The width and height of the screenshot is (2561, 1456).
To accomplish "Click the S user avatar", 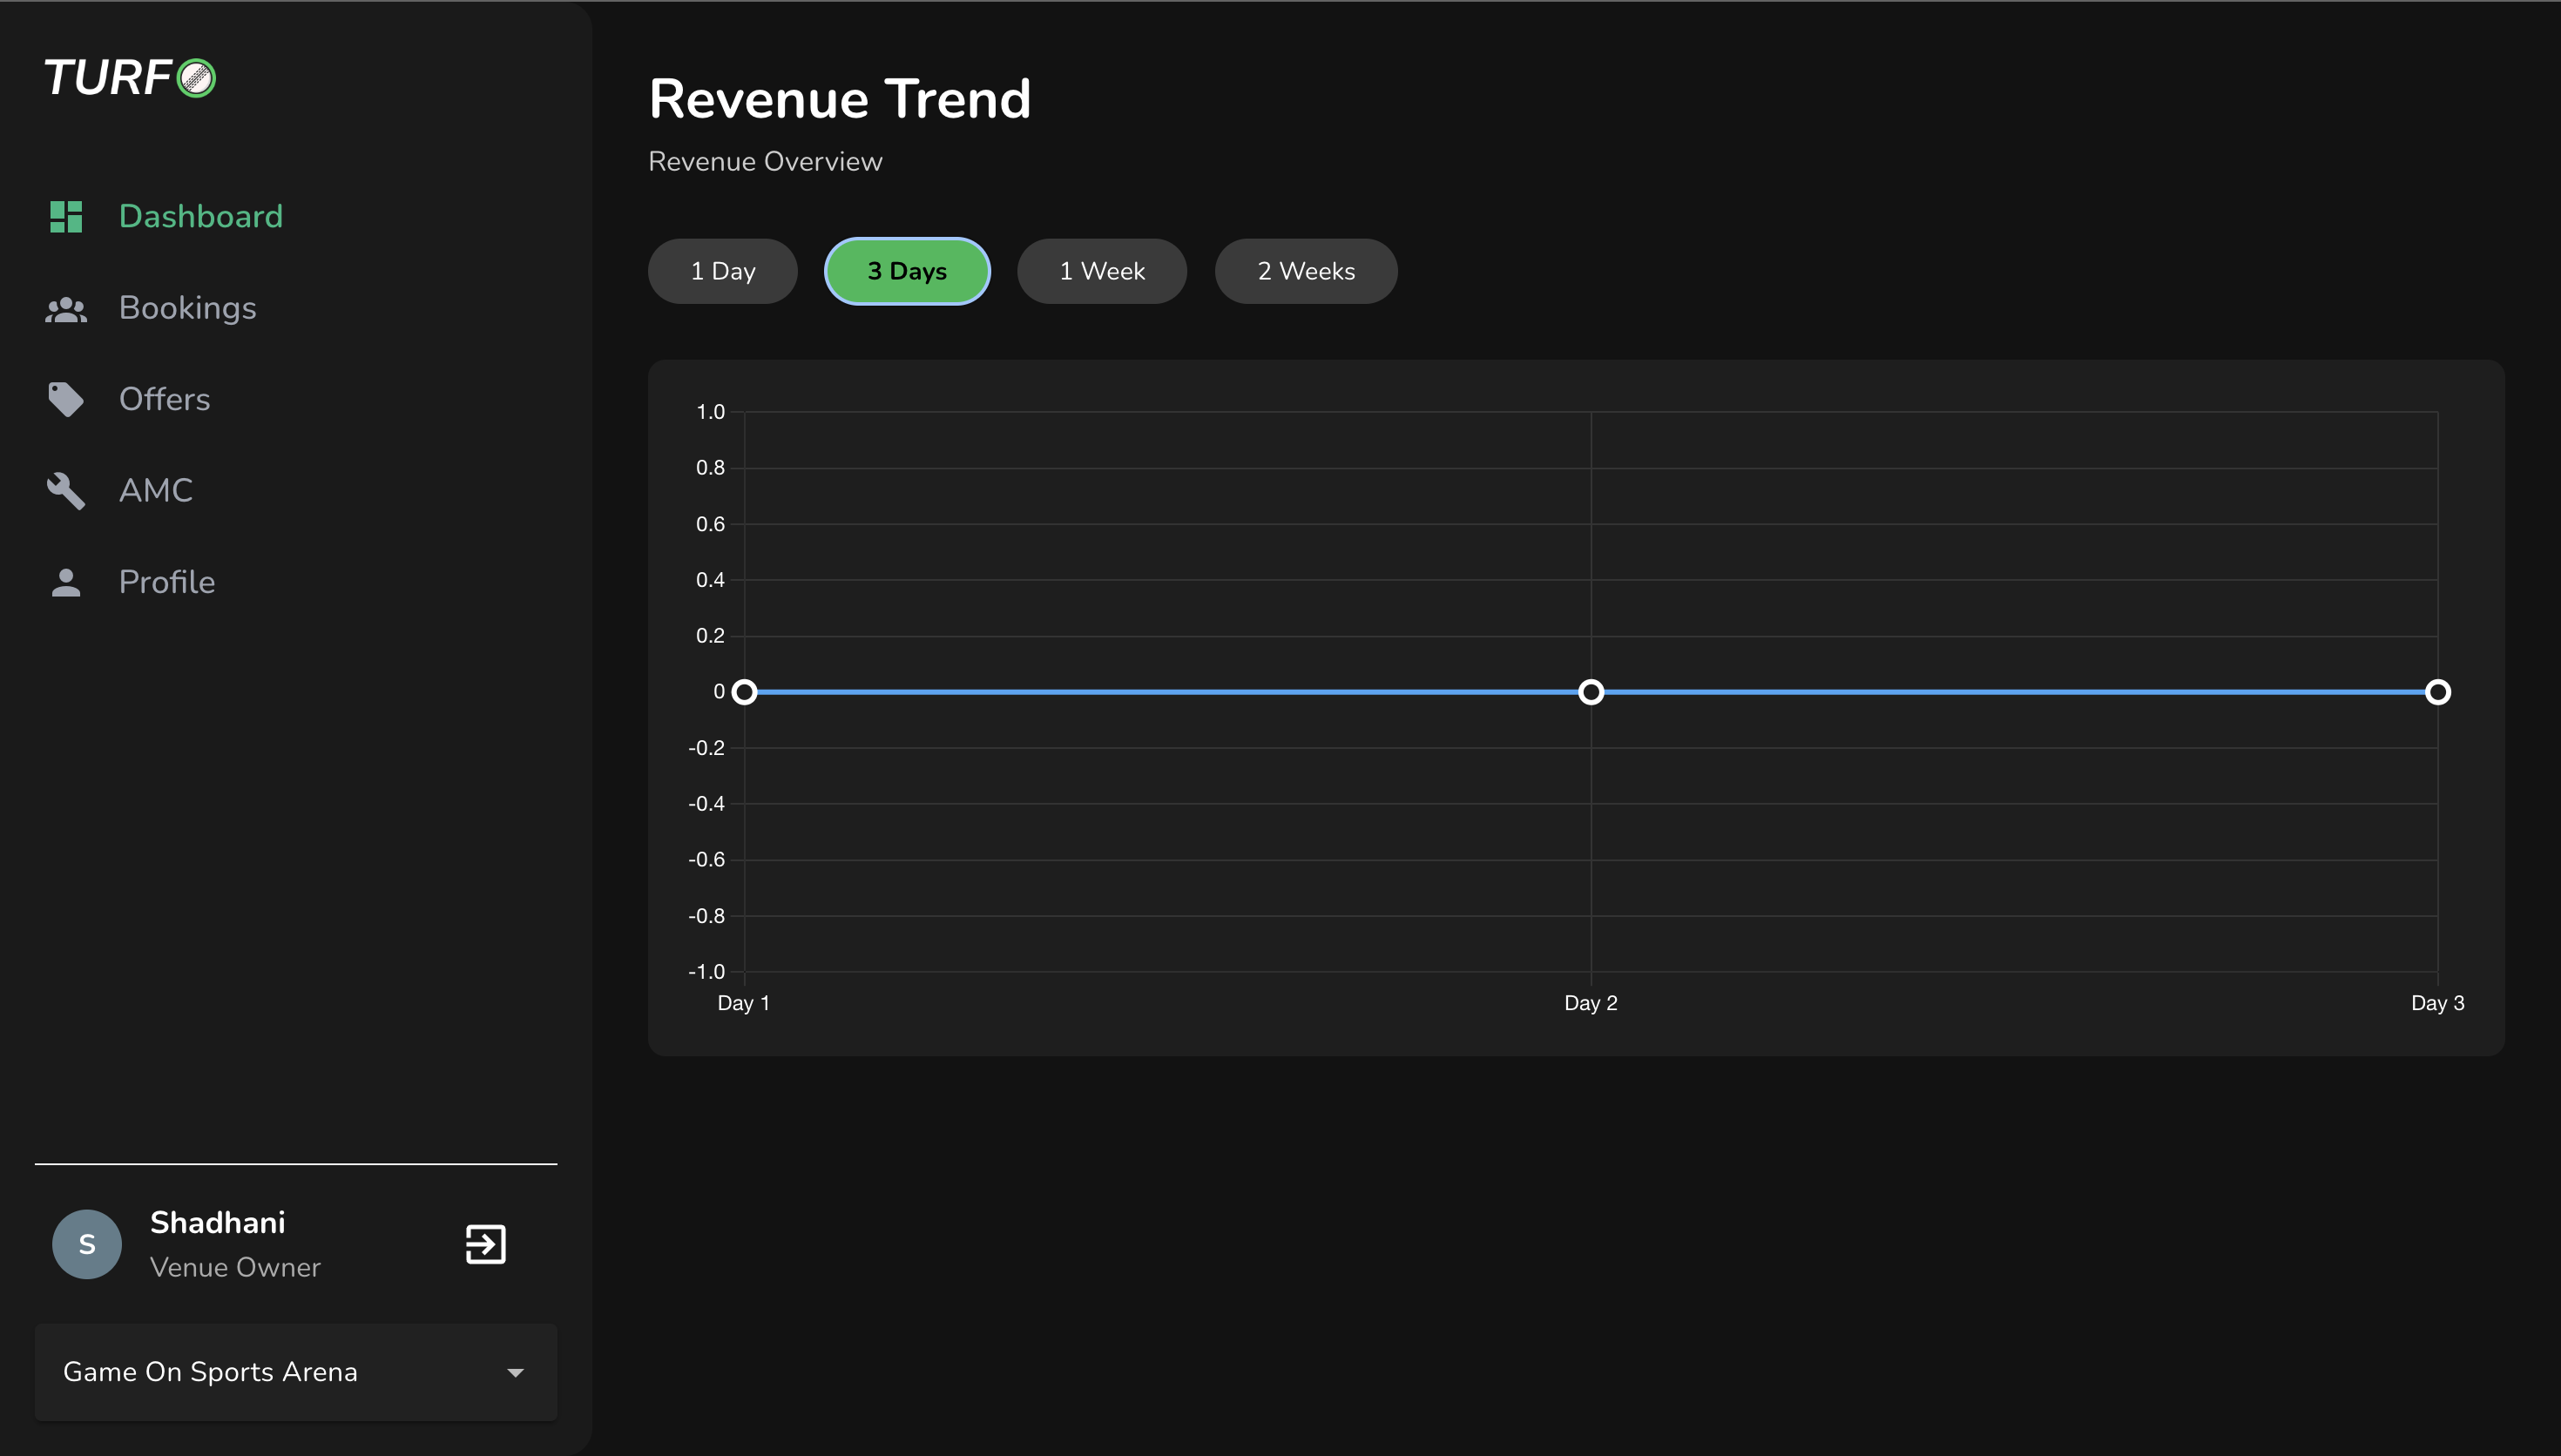I will coord(87,1244).
